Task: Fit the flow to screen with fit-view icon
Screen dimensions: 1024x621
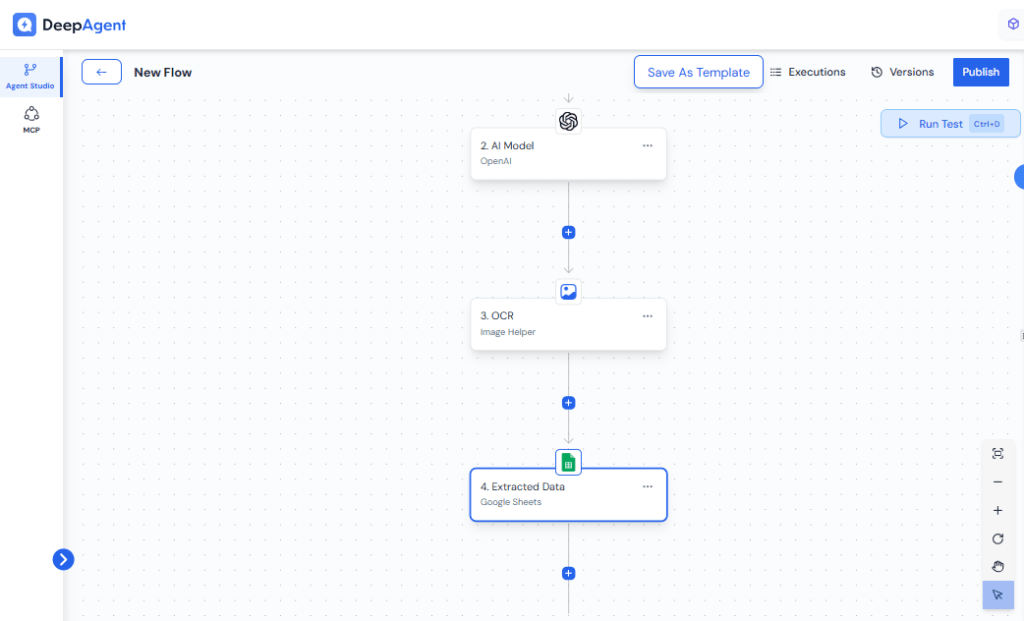Action: click(997, 452)
